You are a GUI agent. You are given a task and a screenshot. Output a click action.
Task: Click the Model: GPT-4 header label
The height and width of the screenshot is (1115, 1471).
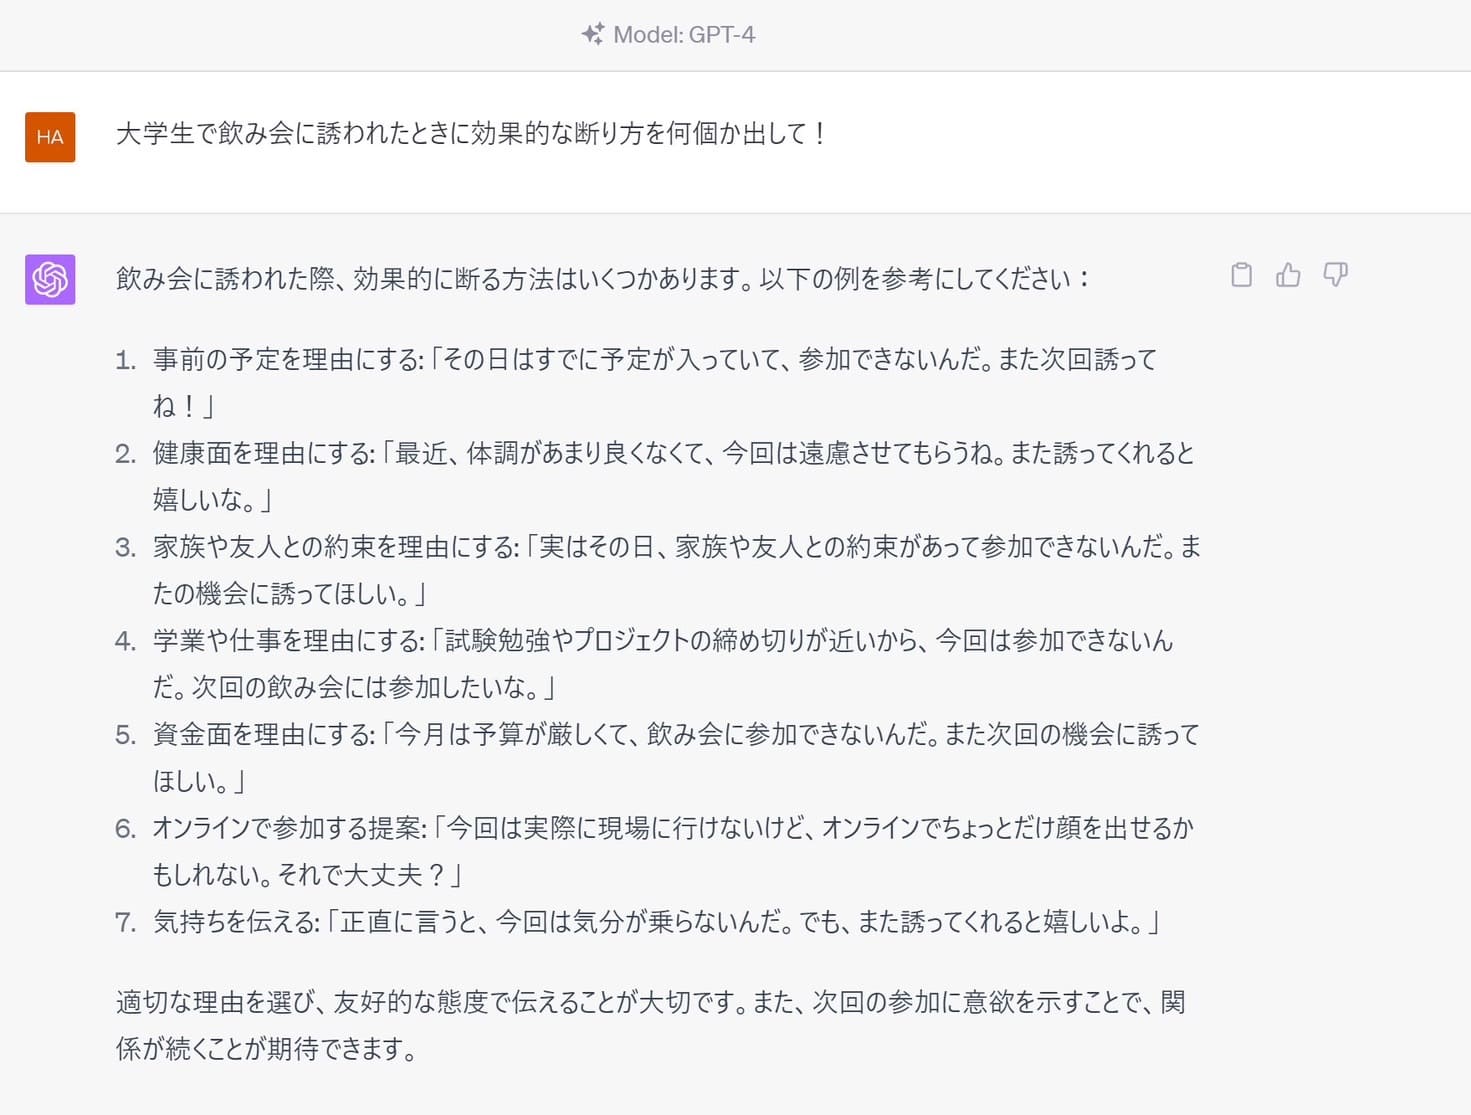pos(684,35)
